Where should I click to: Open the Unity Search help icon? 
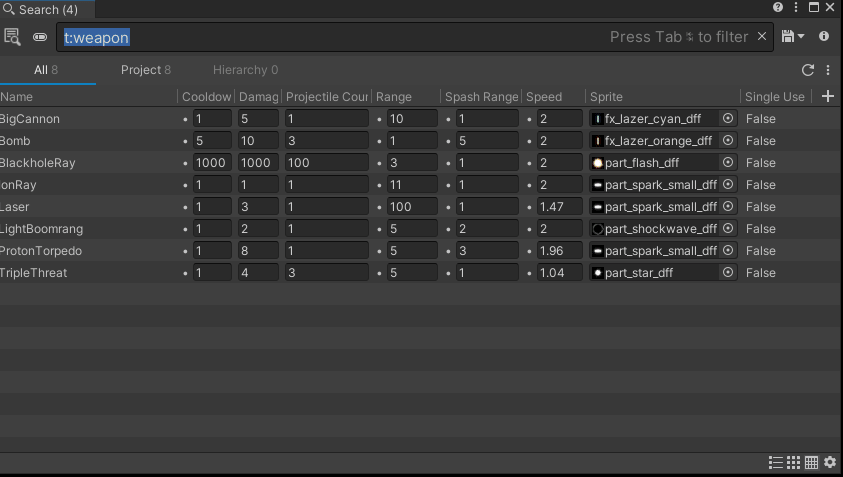[778, 8]
